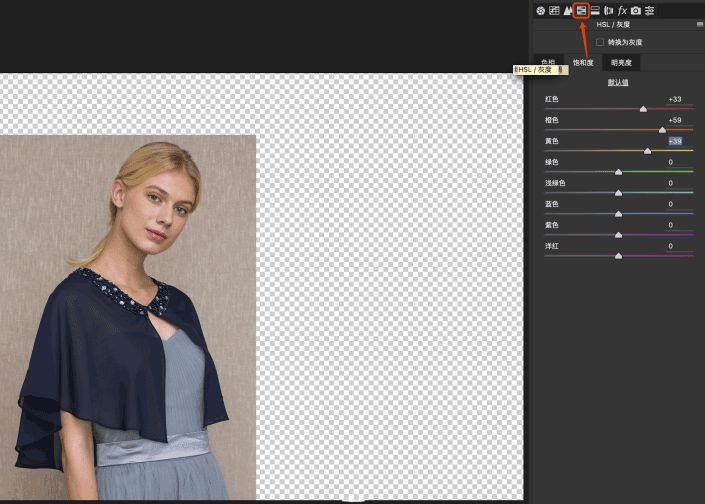This screenshot has height=504, width=705.
Task: Switch to the 色相 tab
Action: click(x=548, y=62)
